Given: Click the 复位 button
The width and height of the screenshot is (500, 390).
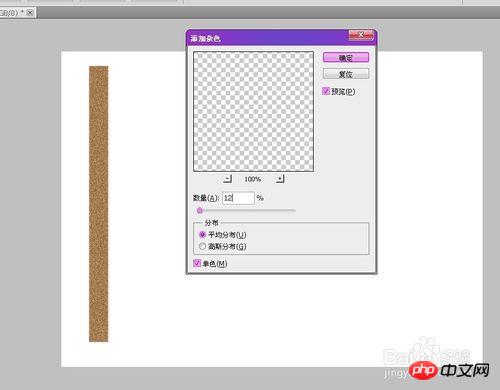Looking at the screenshot, I should (346, 74).
